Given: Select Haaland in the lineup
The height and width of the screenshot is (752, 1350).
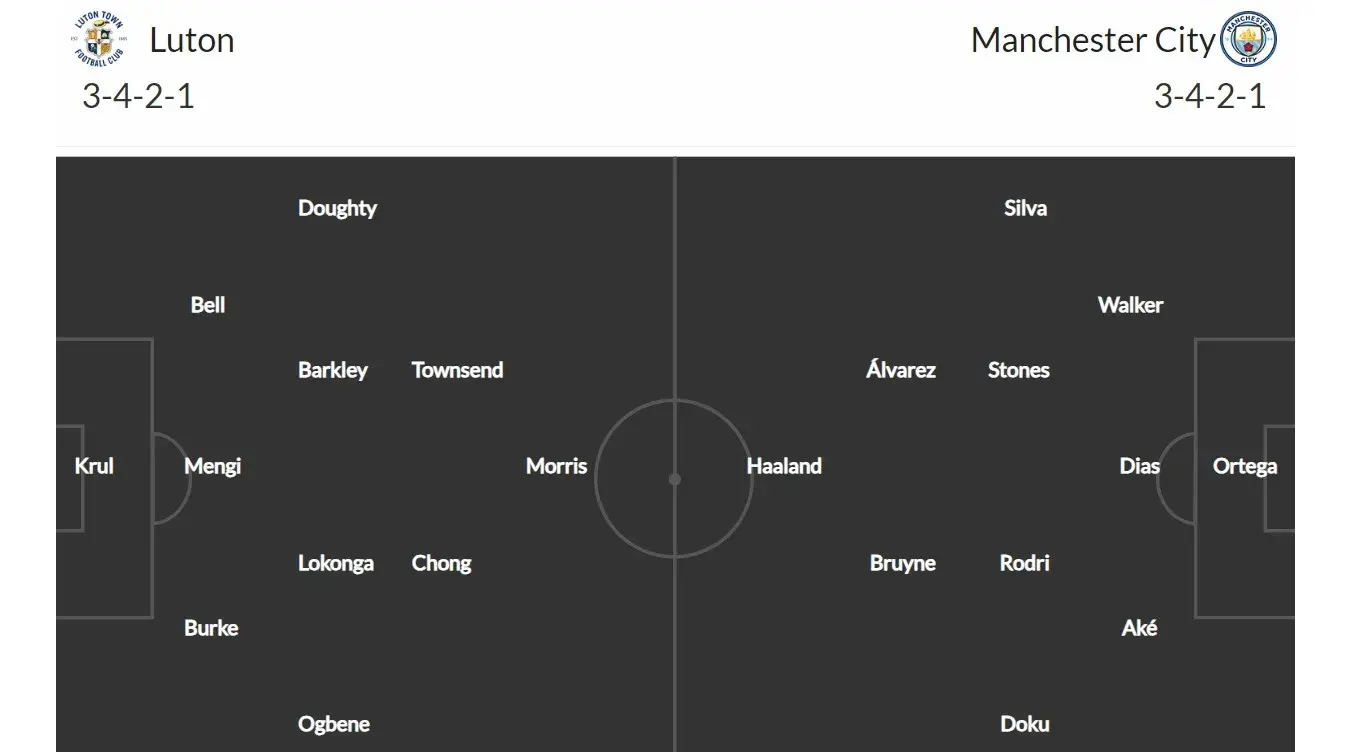Looking at the screenshot, I should pos(784,466).
